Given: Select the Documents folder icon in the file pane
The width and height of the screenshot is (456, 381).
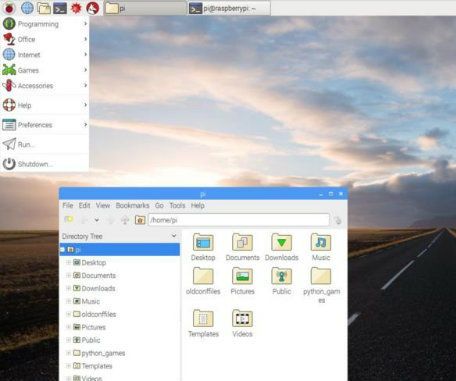Looking at the screenshot, I should point(242,243).
